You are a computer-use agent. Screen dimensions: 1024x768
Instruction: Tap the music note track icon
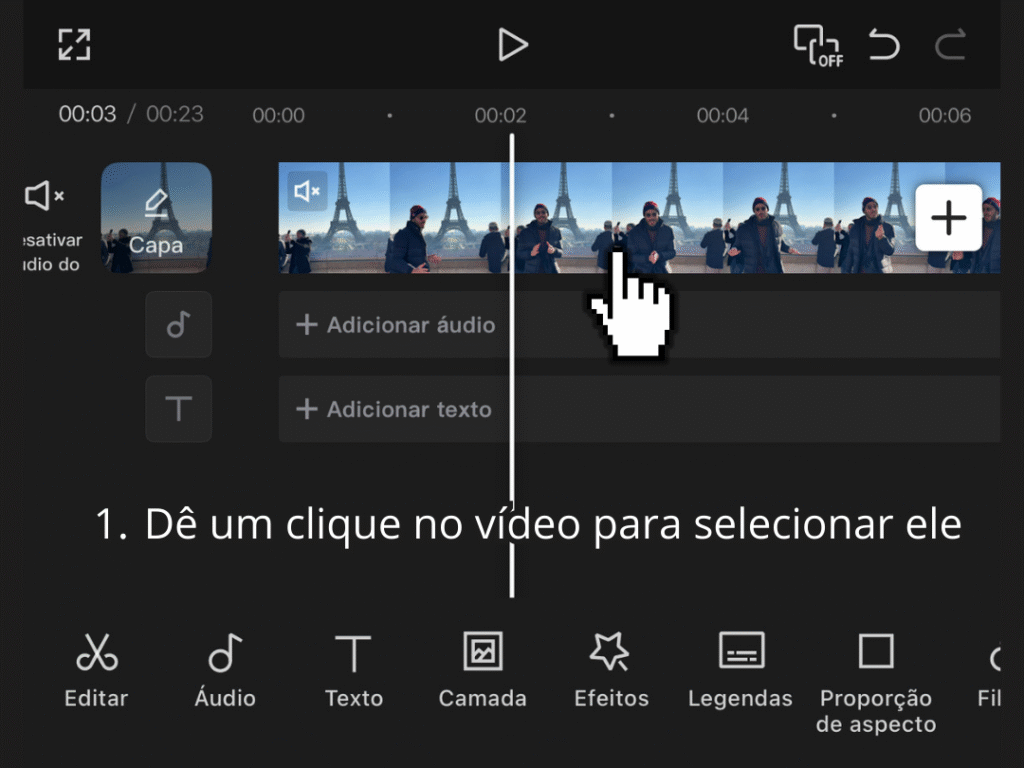click(178, 324)
